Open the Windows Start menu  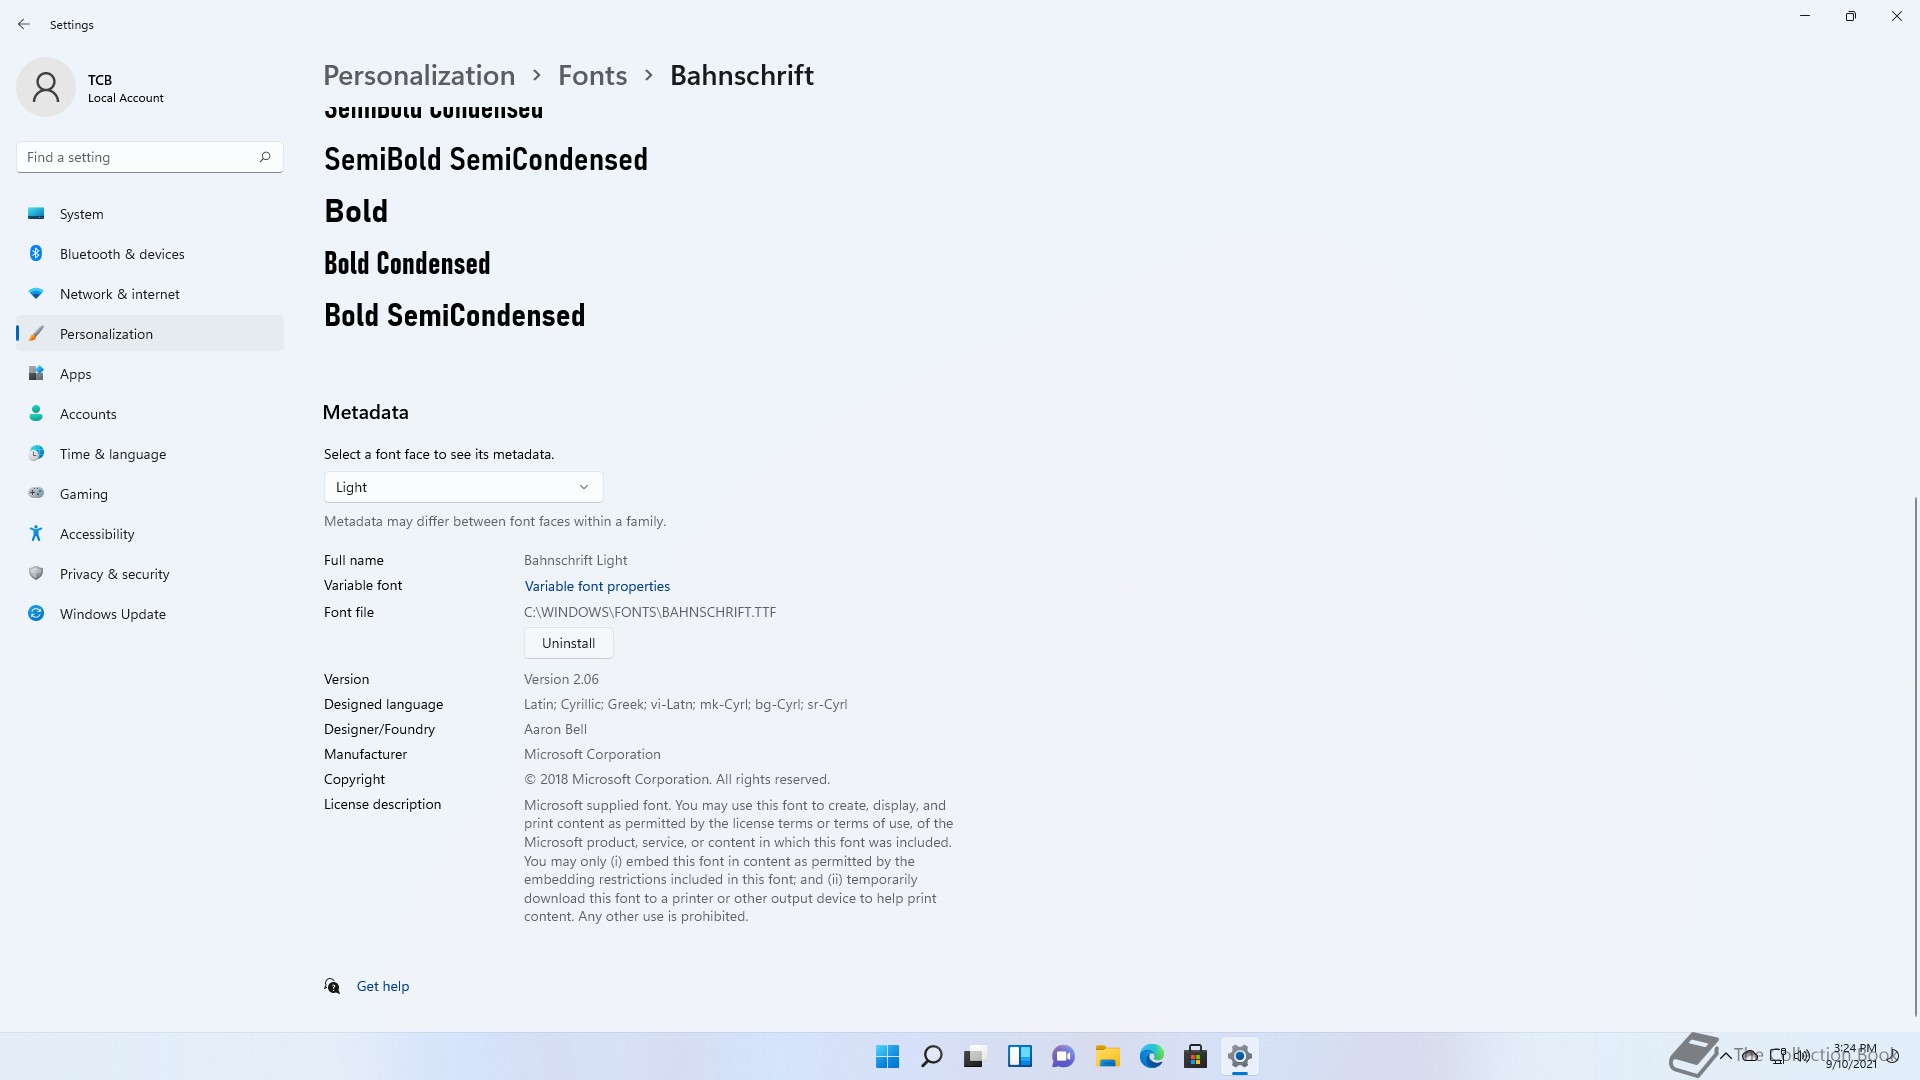[887, 1056]
